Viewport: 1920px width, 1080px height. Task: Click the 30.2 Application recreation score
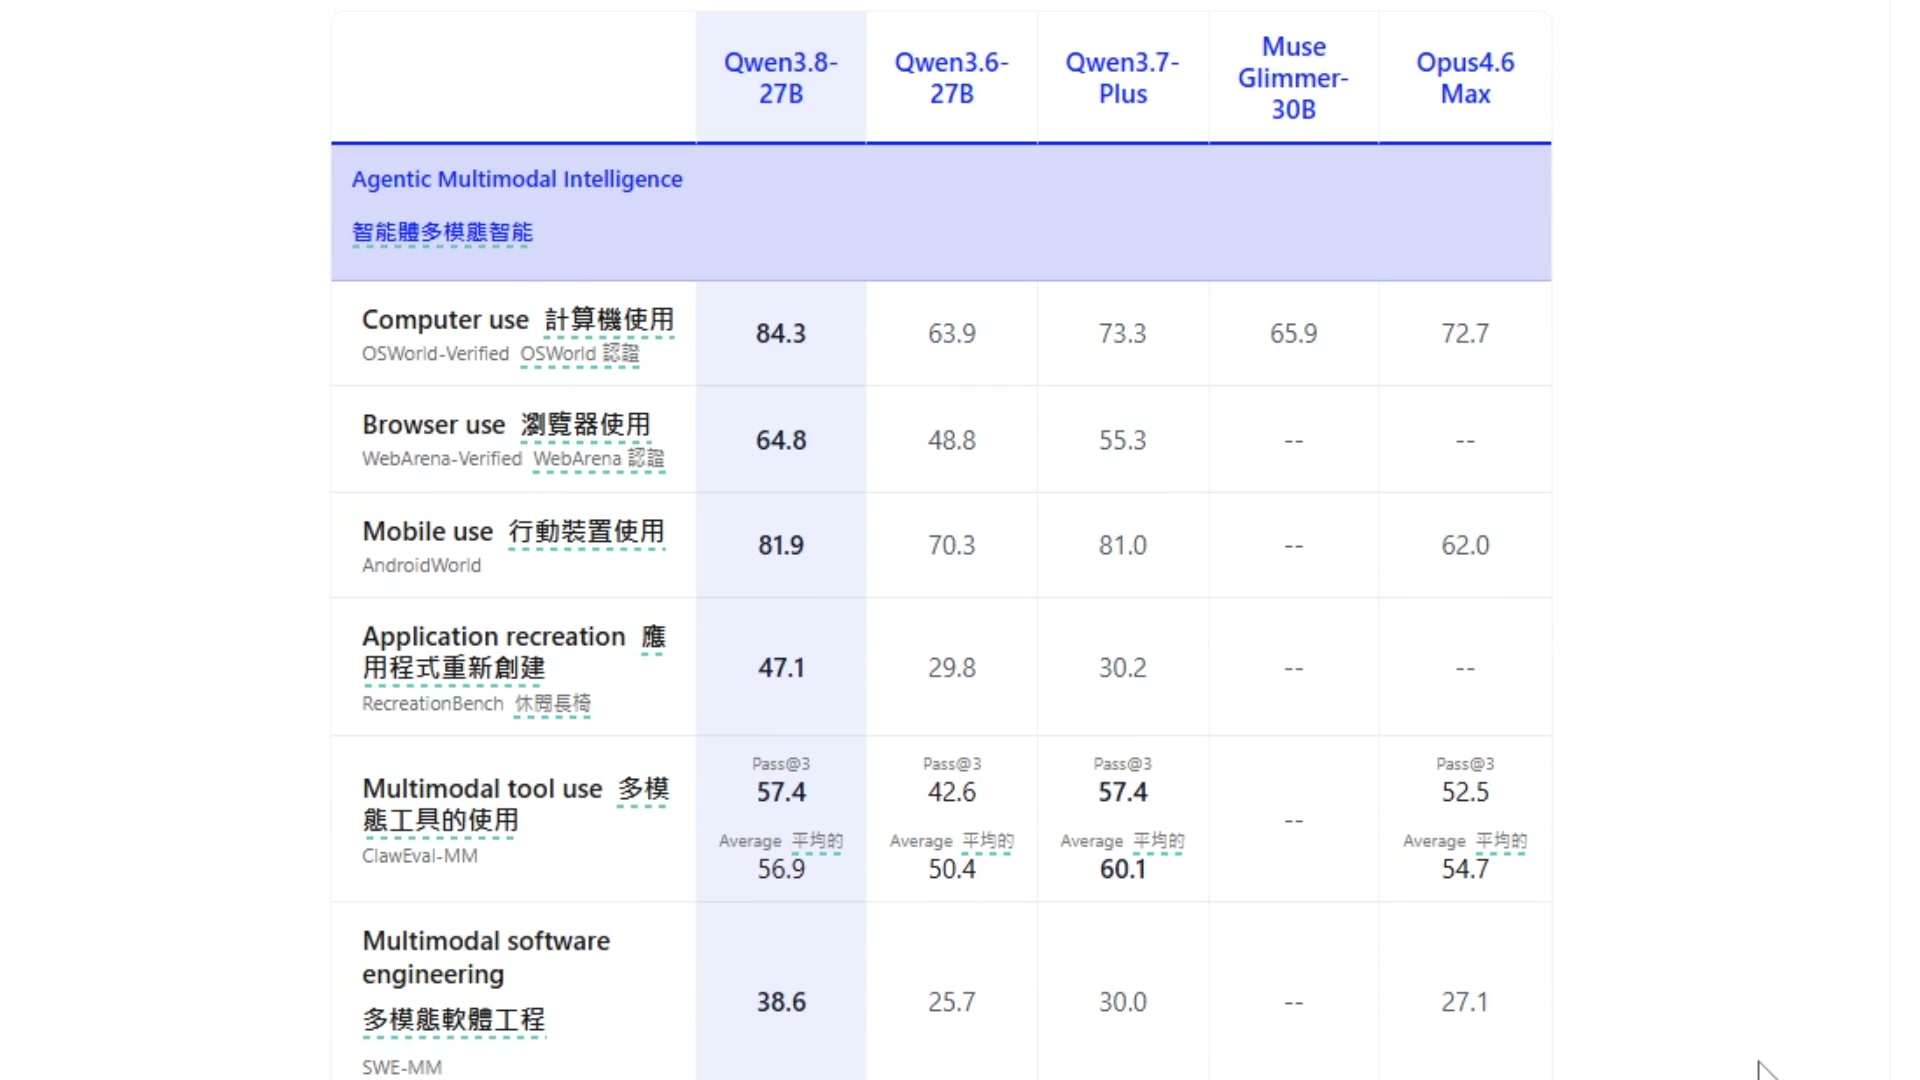click(1123, 667)
